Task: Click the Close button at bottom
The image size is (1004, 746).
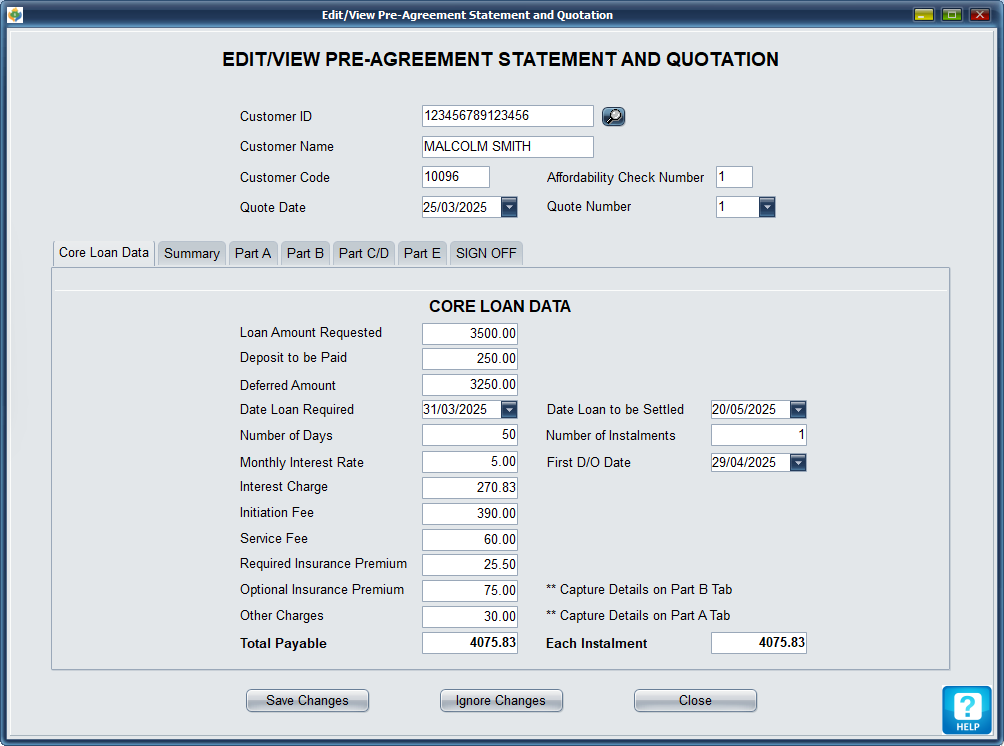Action: click(695, 701)
